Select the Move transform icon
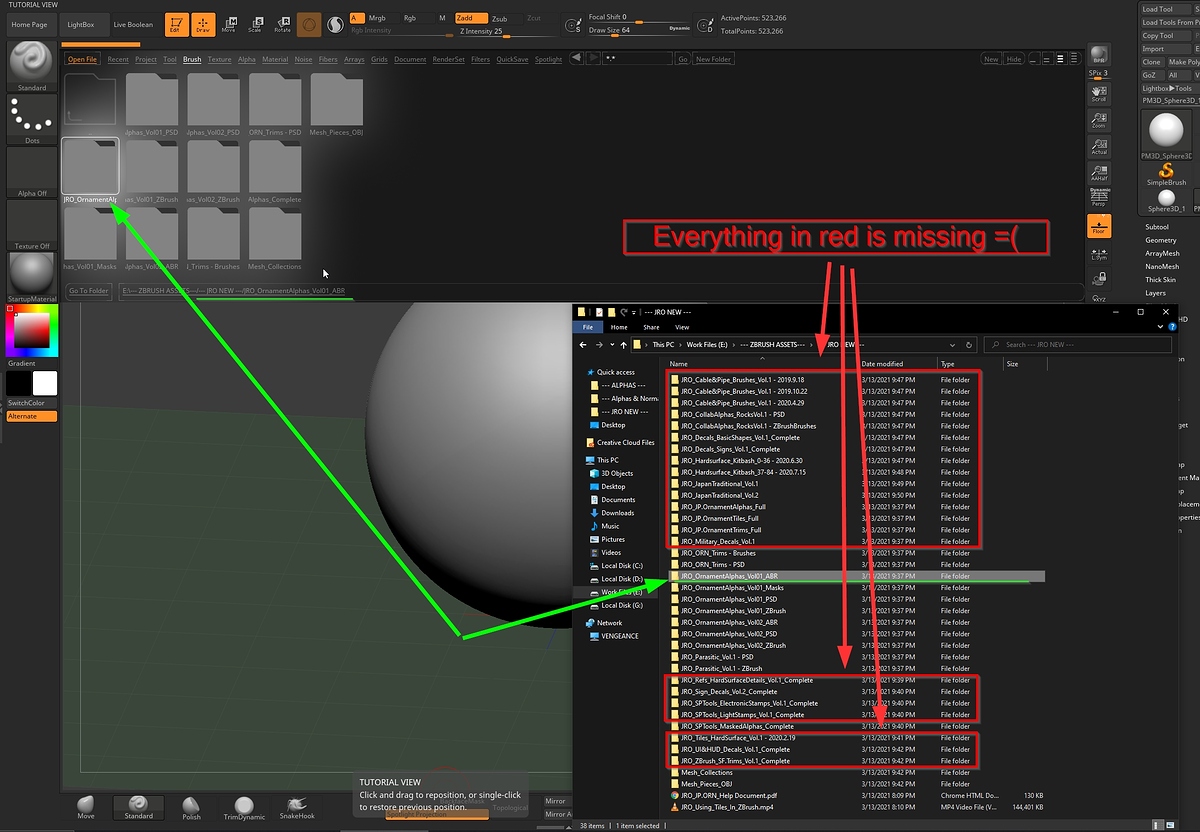The width and height of the screenshot is (1200, 832). [229, 24]
